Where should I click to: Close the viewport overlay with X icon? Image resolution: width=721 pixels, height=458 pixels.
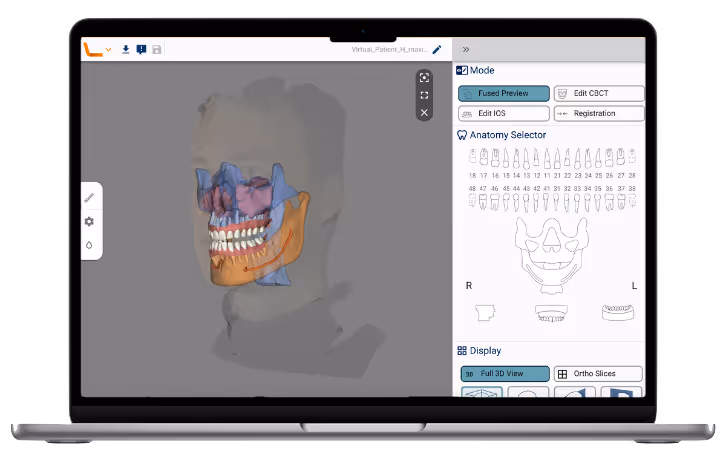(x=424, y=113)
